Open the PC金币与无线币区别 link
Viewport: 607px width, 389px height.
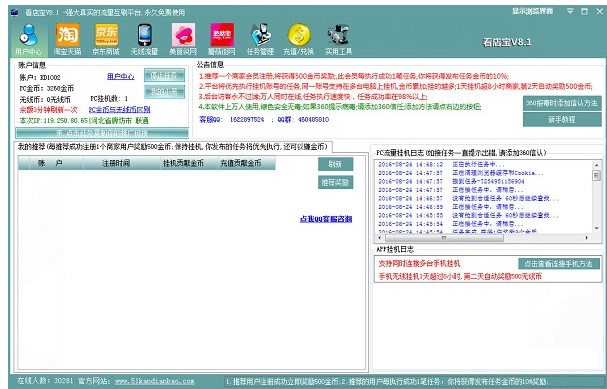click(x=119, y=110)
